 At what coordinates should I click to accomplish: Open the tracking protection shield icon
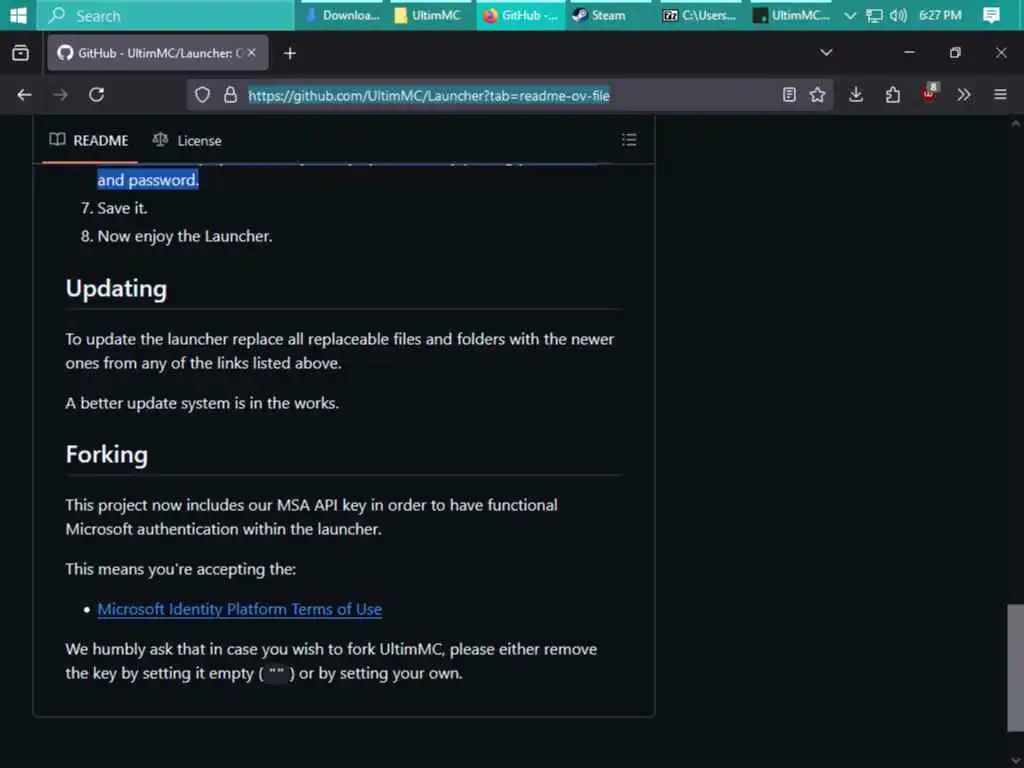click(x=202, y=95)
